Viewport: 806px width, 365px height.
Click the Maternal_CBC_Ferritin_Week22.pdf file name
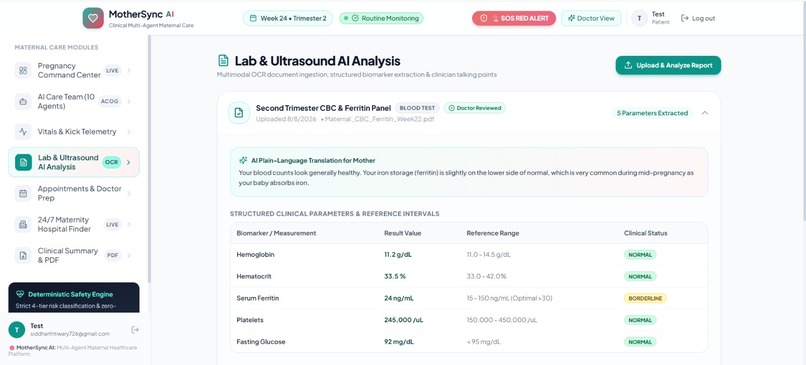click(380, 119)
